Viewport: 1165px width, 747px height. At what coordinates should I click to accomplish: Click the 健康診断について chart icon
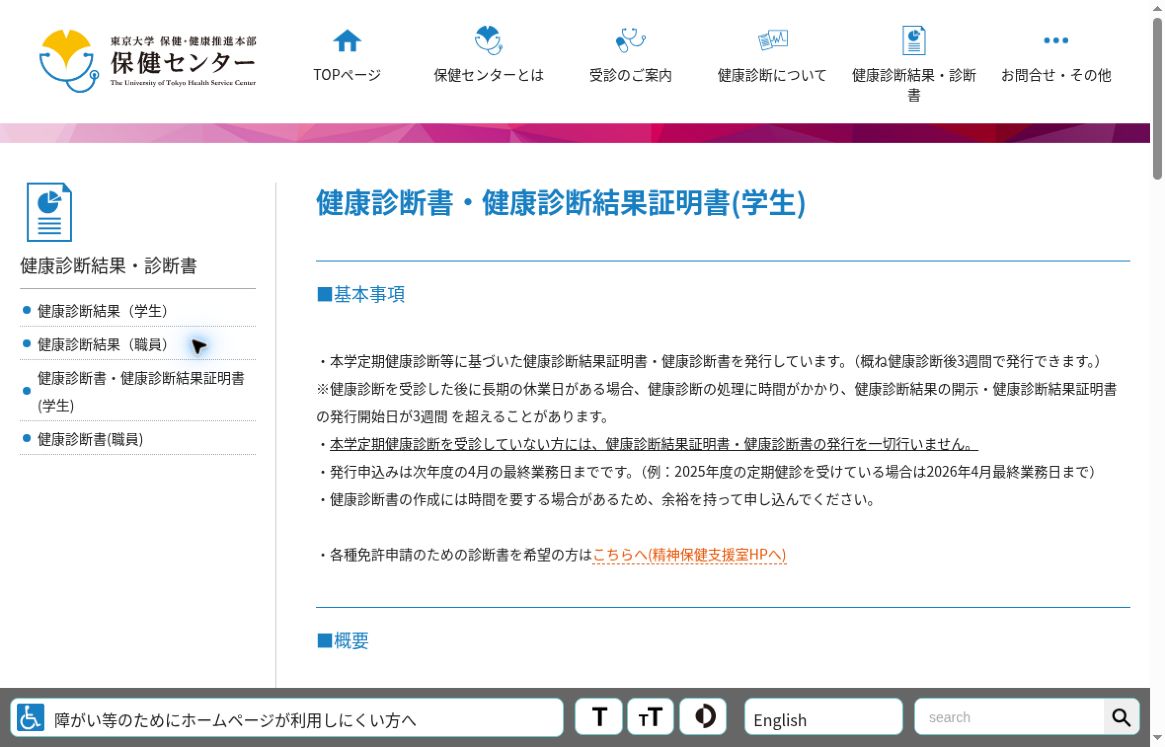[773, 40]
